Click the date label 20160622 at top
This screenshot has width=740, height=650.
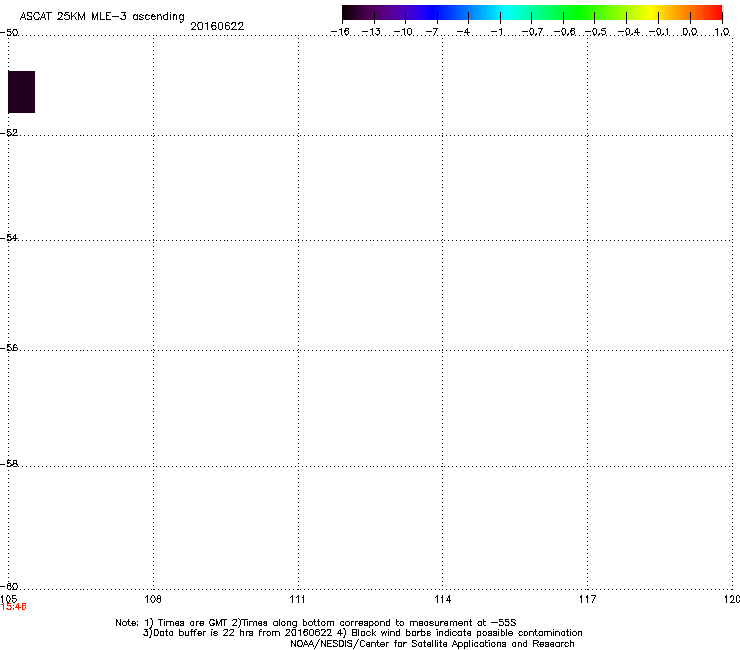[217, 26]
